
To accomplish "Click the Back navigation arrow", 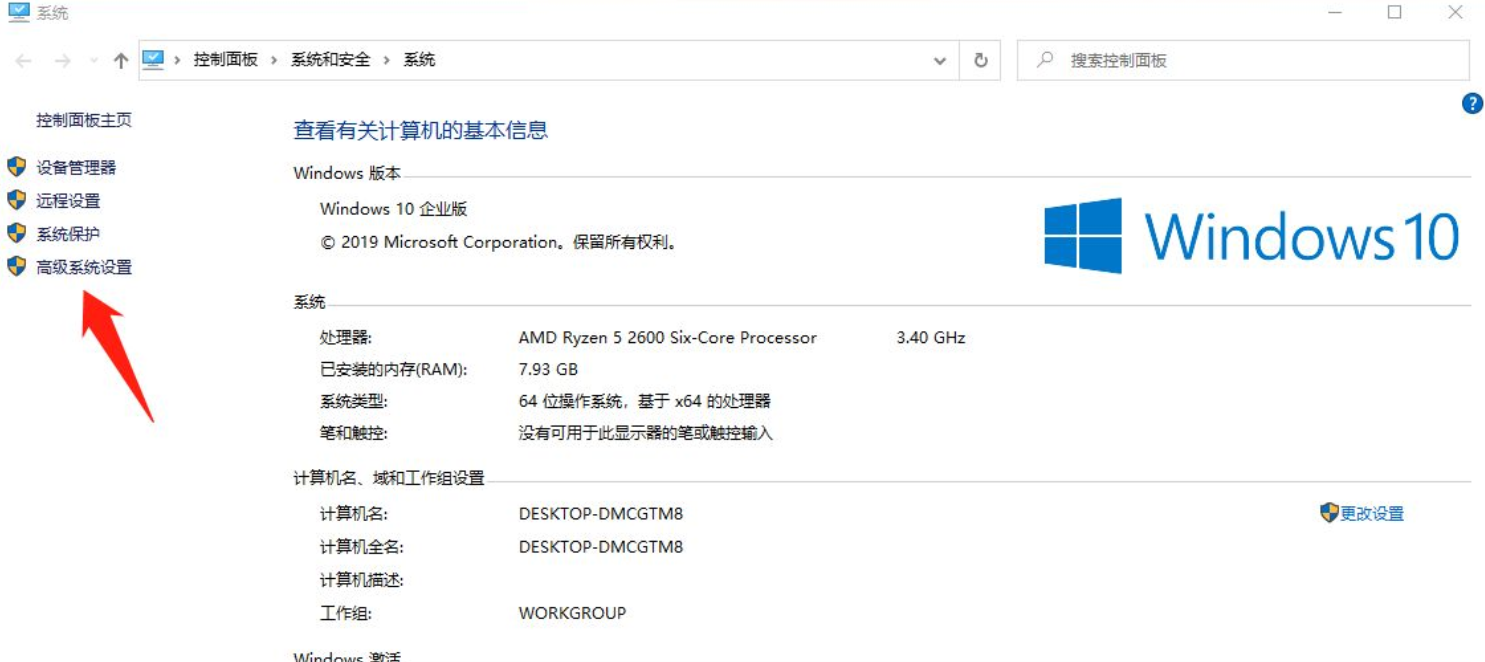I will tap(24, 61).
